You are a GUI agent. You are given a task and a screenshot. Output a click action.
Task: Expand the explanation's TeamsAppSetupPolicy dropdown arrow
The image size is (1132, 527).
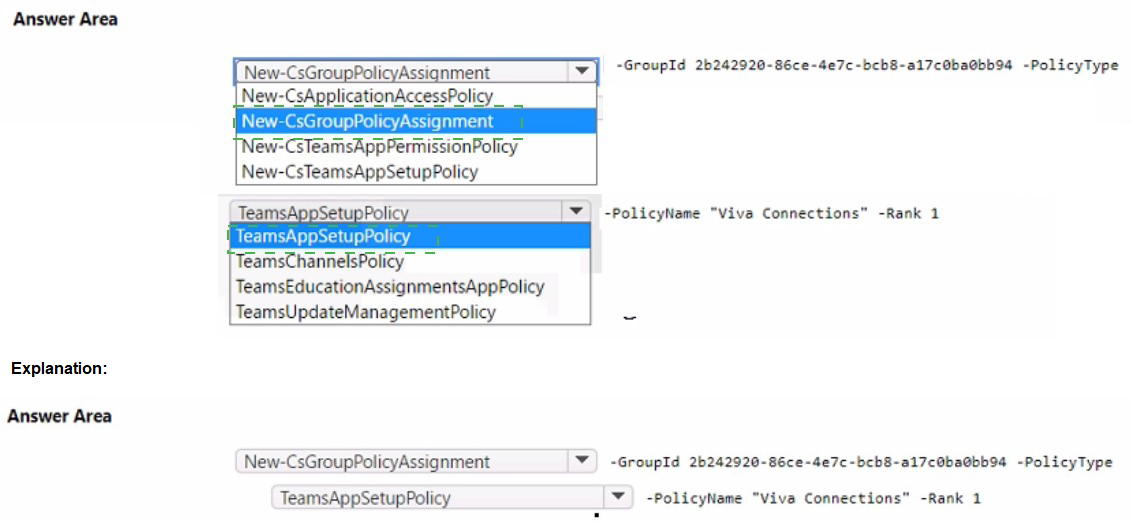pos(619,497)
